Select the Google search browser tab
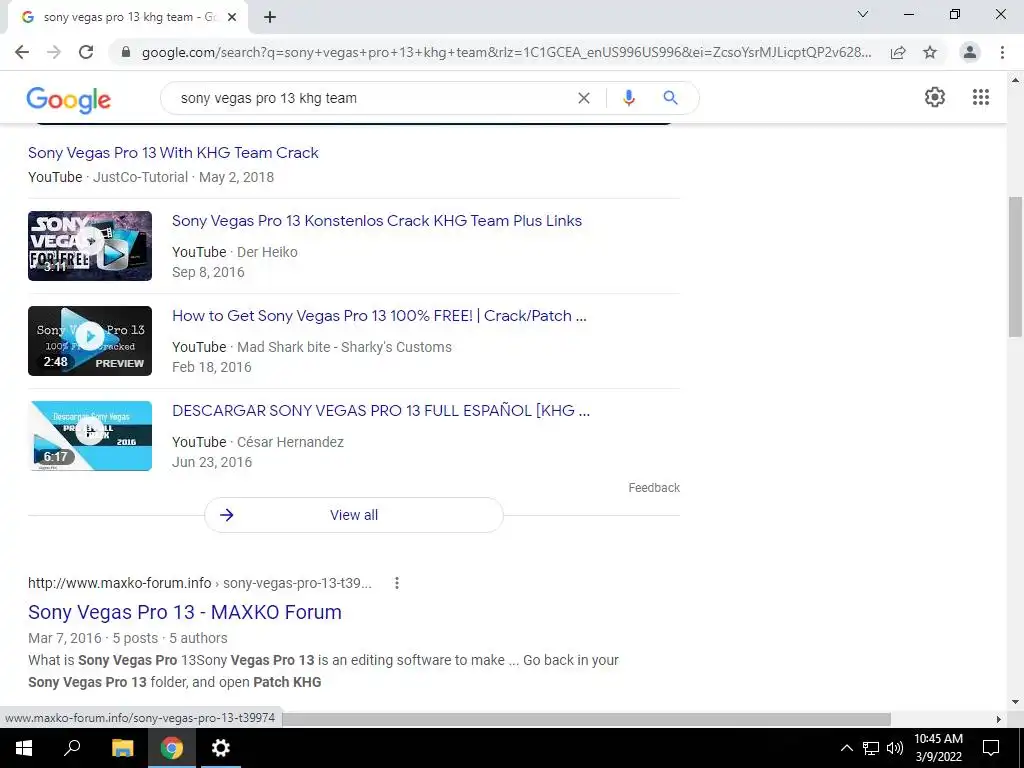This screenshot has height=768, width=1024. (127, 17)
